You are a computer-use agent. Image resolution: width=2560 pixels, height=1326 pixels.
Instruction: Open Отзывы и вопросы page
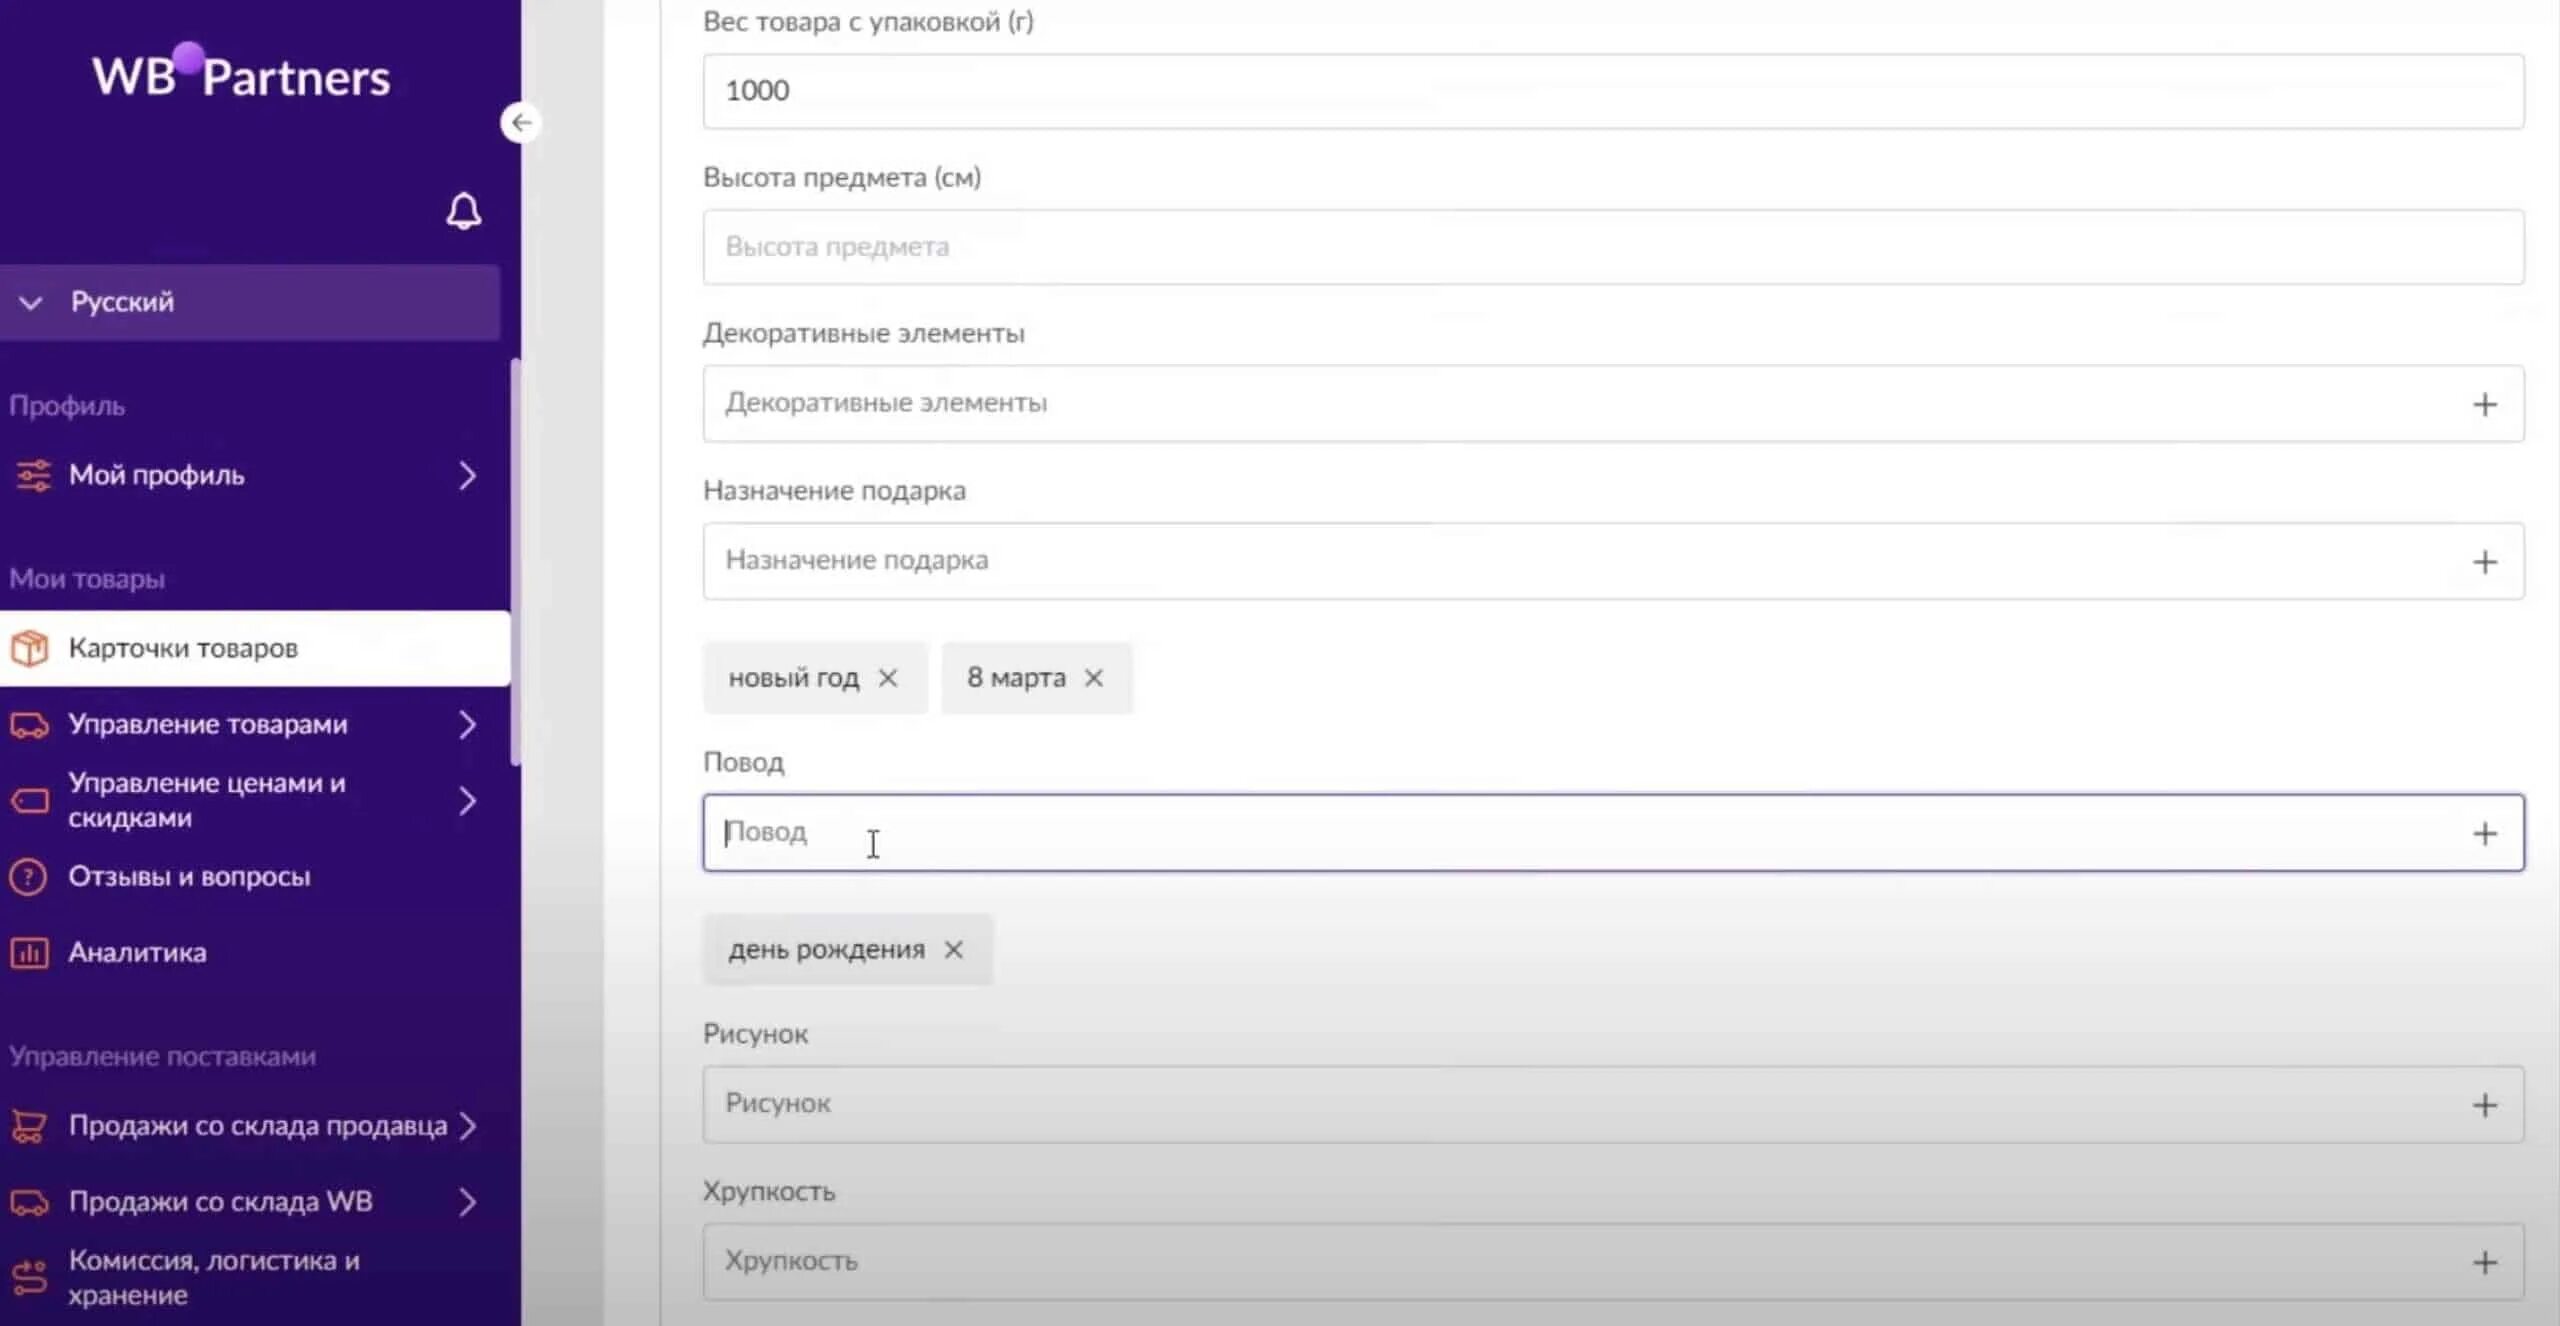[189, 877]
